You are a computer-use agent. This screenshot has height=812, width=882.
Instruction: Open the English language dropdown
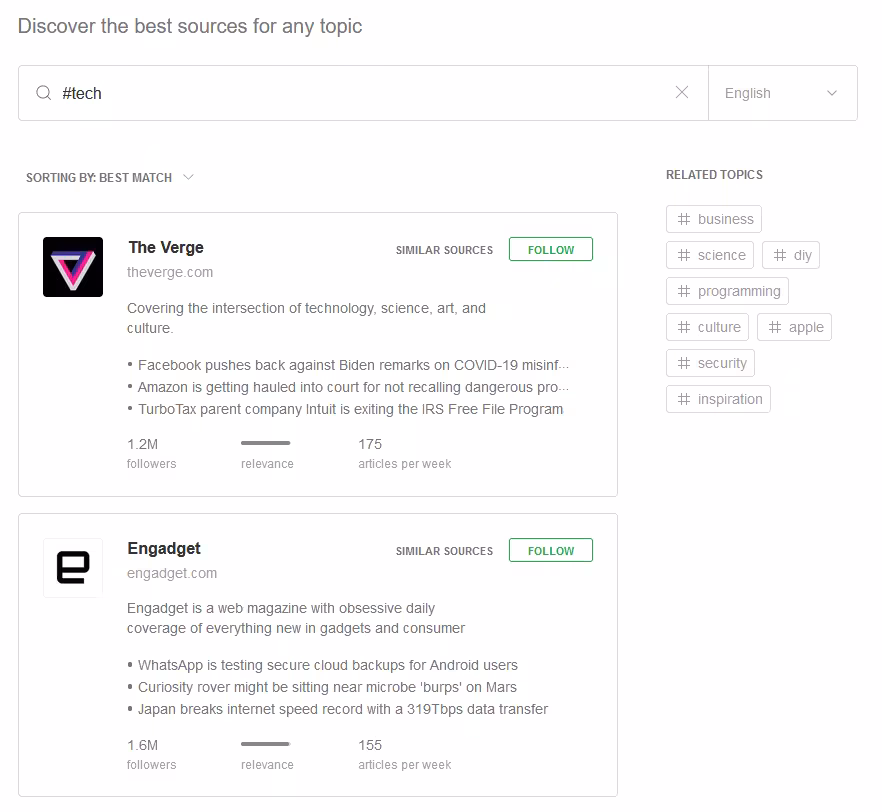pyautogui.click(x=782, y=93)
